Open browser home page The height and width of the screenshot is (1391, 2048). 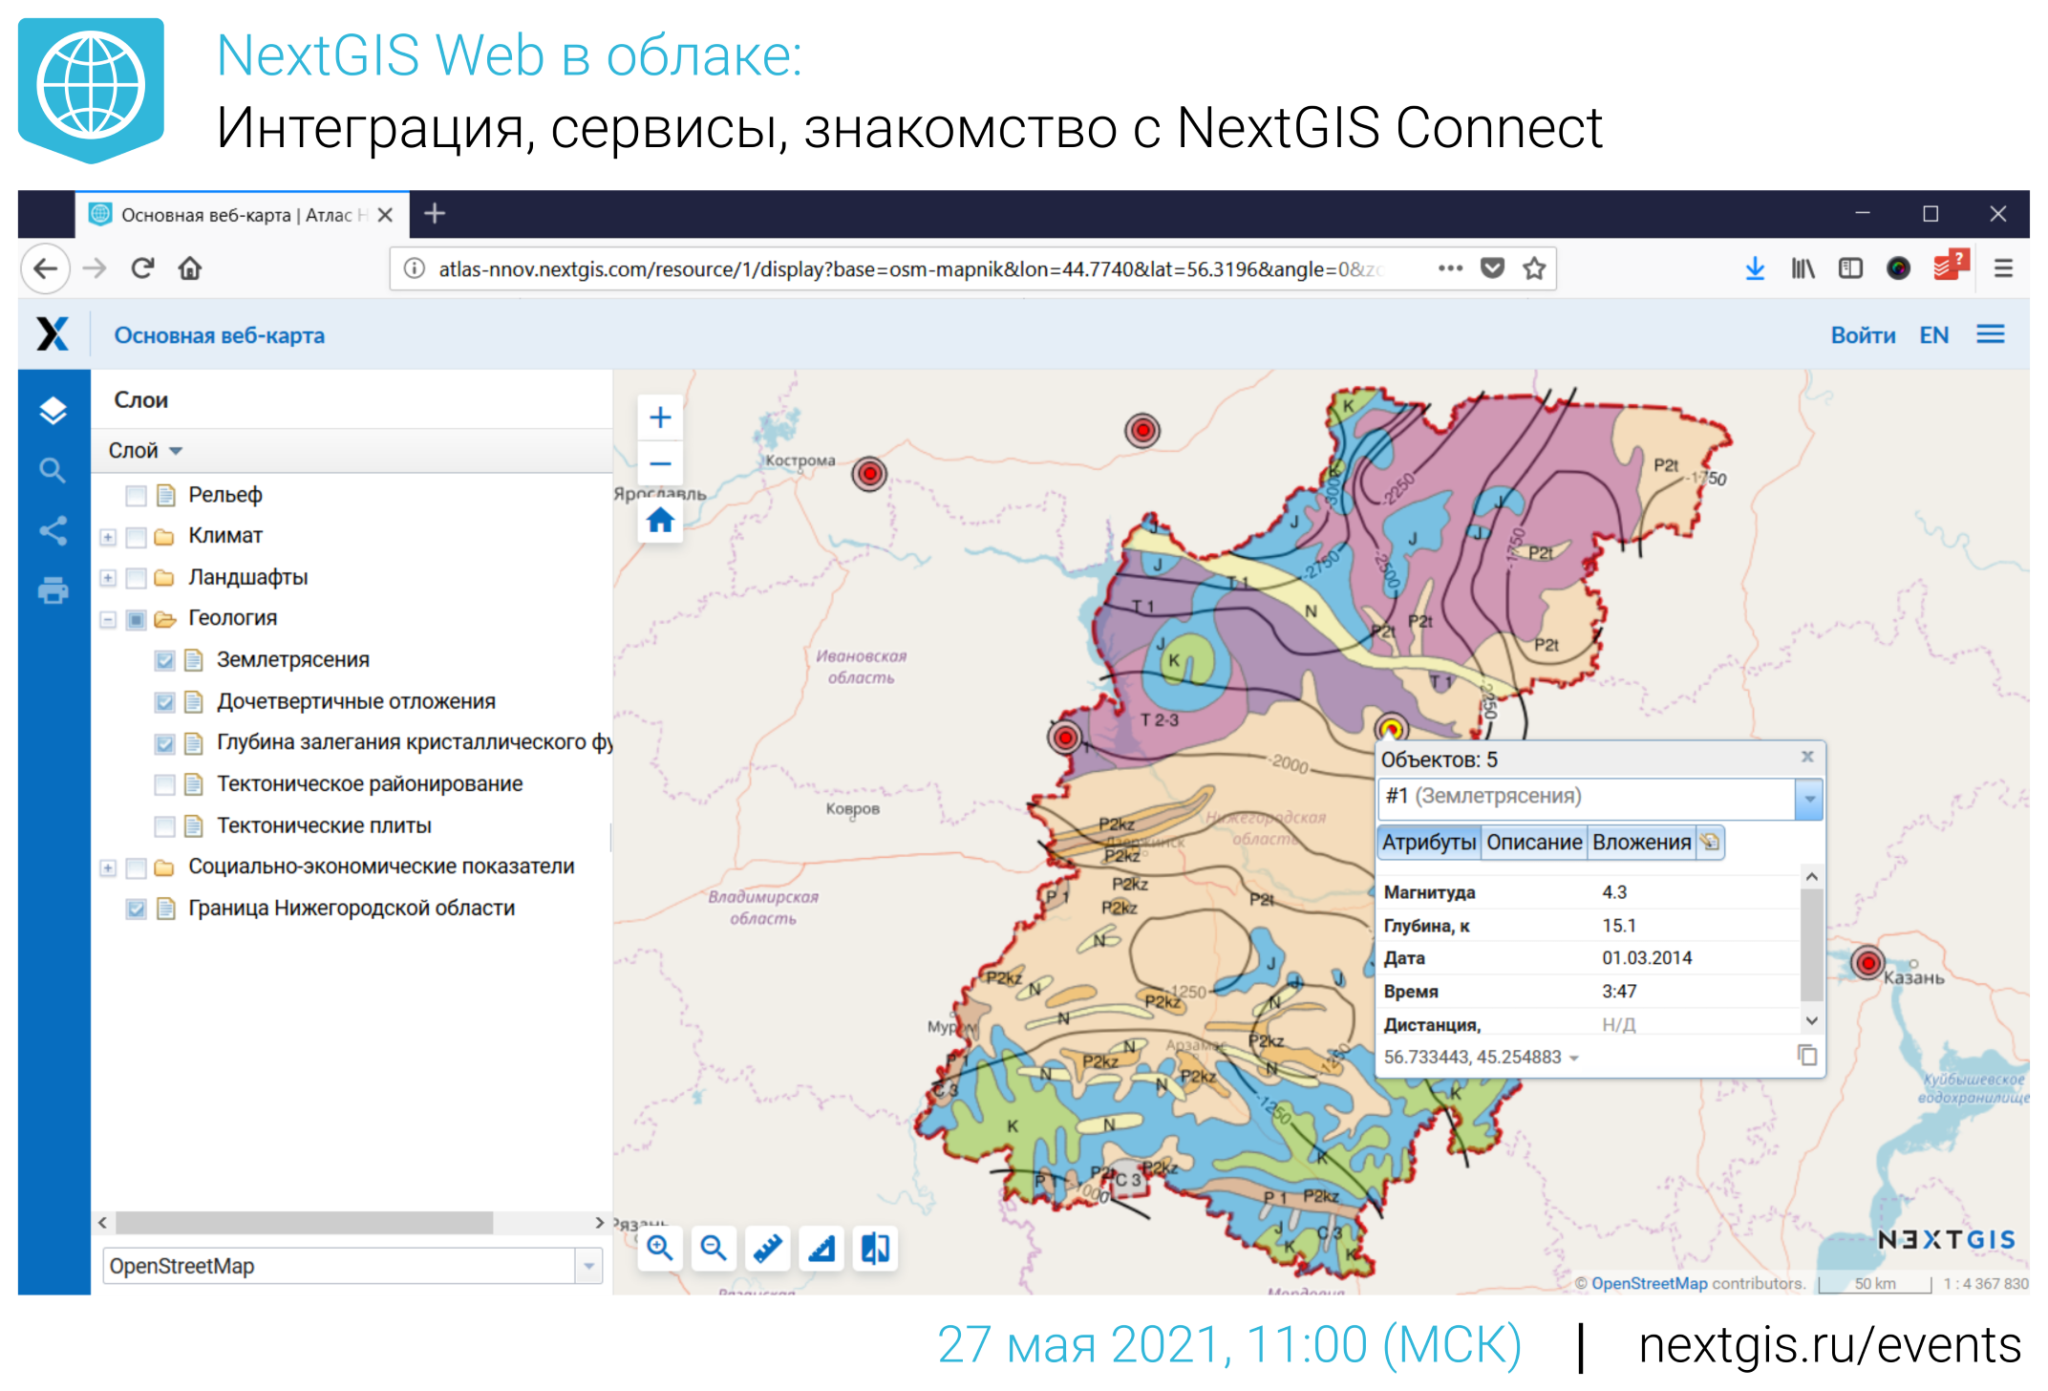tap(190, 268)
